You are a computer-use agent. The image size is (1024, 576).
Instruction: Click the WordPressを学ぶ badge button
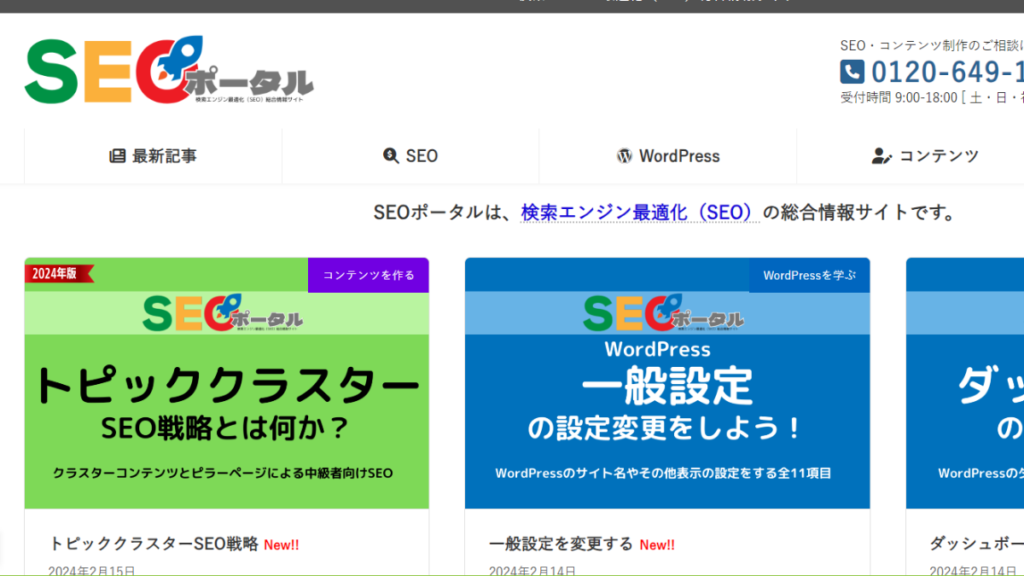[x=809, y=275]
